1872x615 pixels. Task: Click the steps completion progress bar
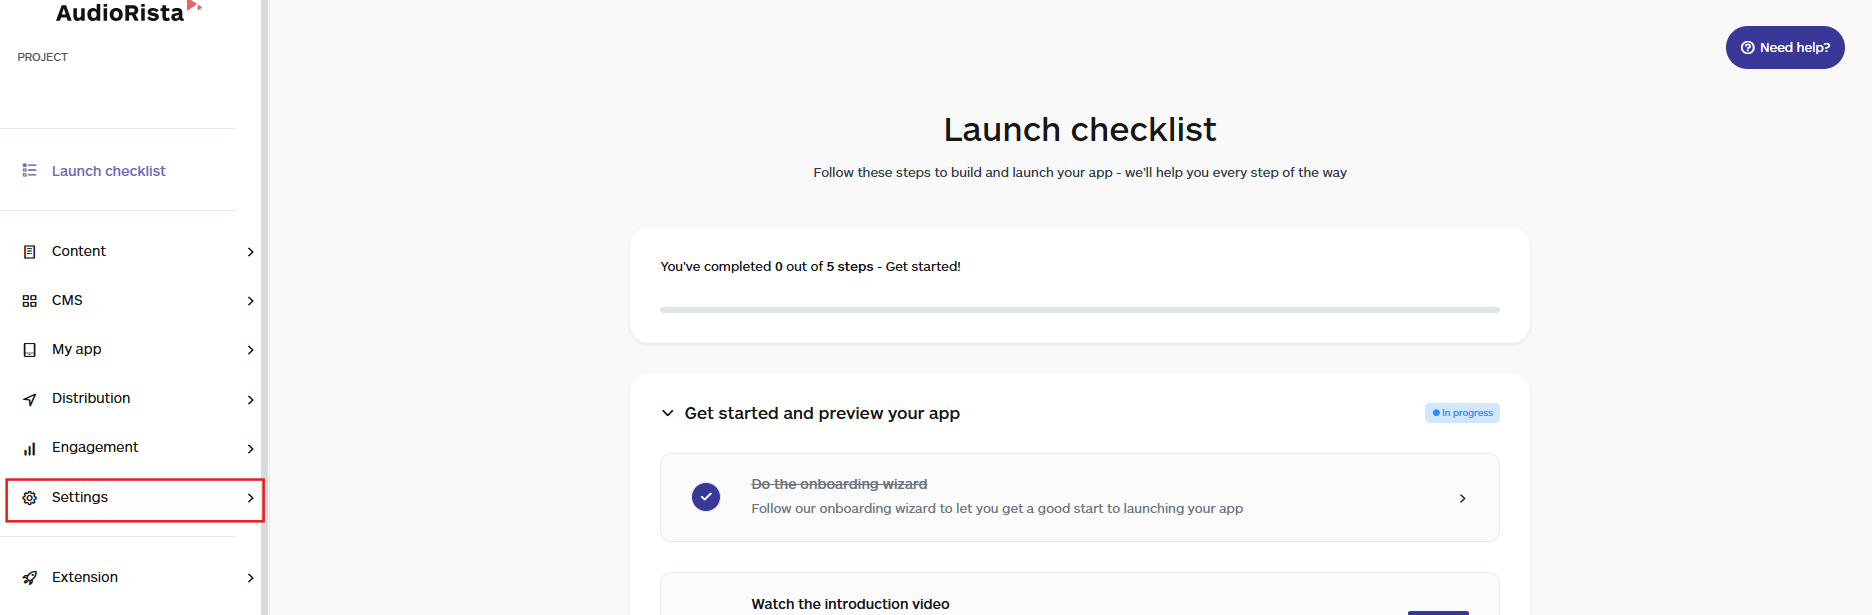(x=1079, y=309)
